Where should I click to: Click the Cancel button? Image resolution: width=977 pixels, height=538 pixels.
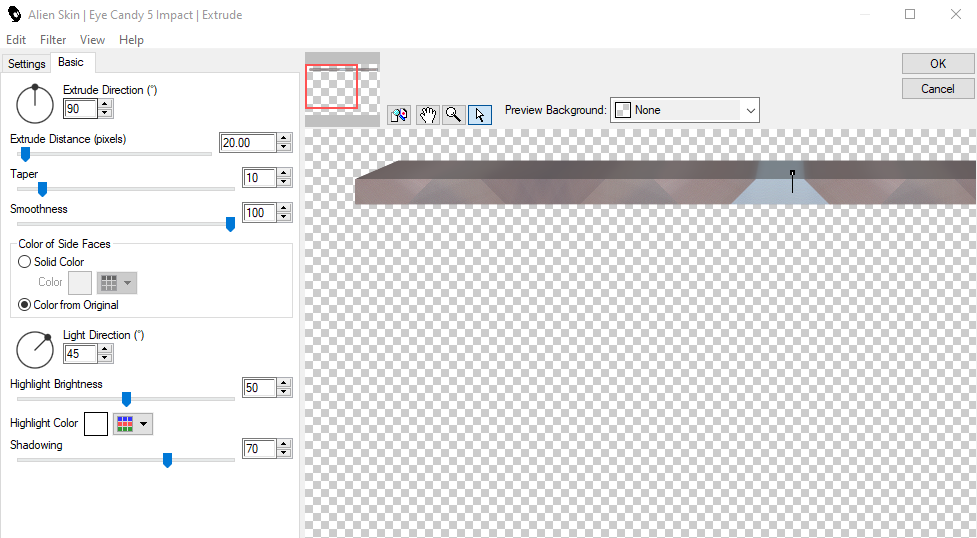tap(938, 89)
